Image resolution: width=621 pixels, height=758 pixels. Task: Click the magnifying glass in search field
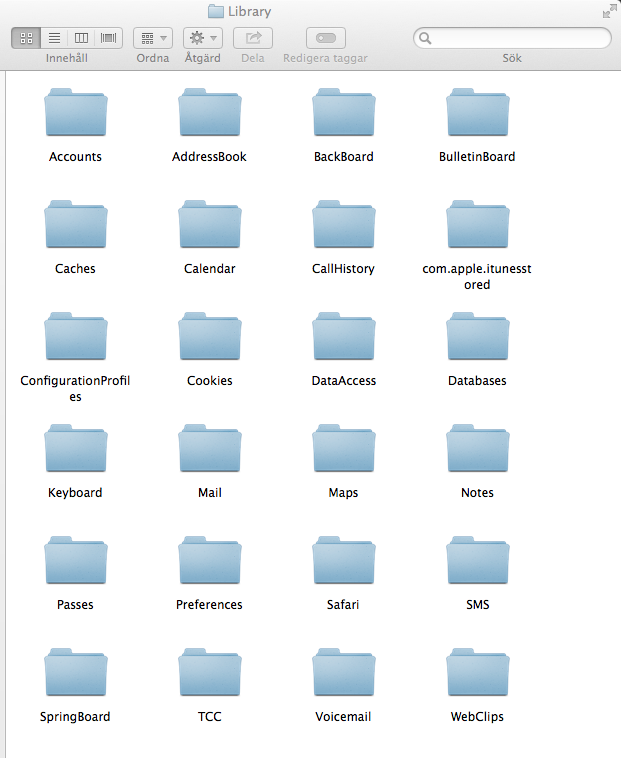tap(425, 38)
